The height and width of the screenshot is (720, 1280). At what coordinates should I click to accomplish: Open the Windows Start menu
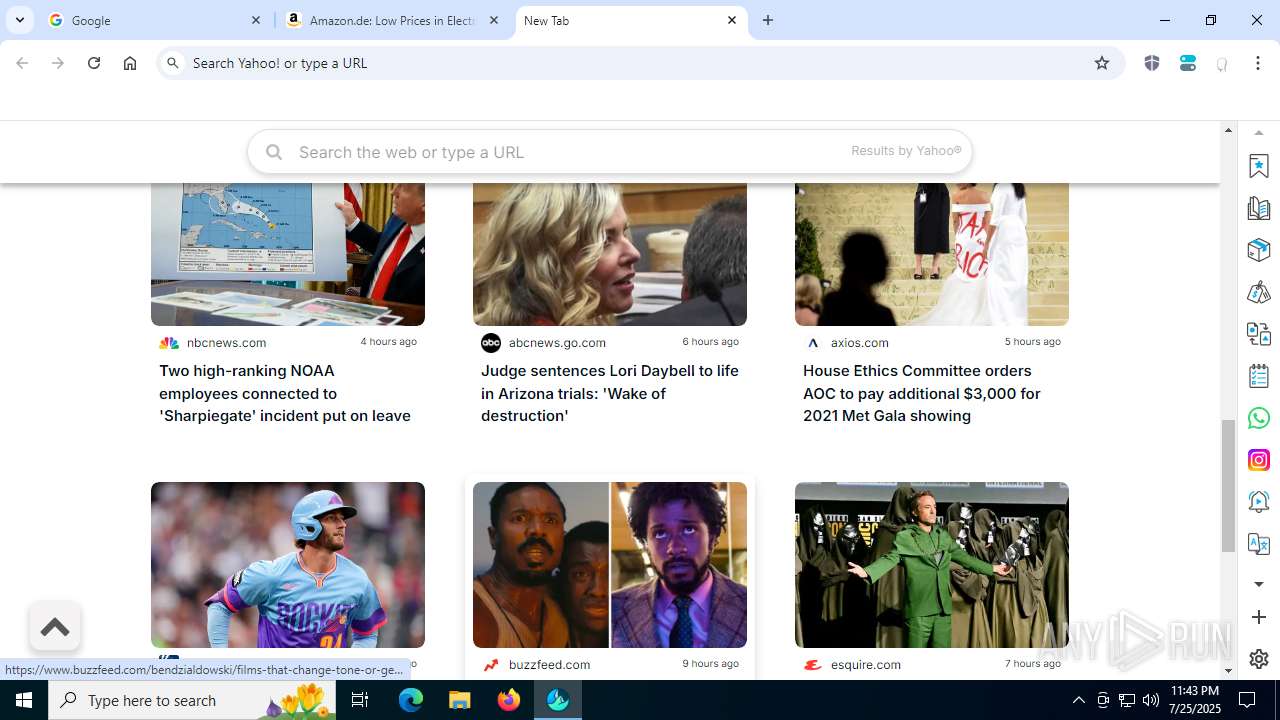tap(24, 700)
